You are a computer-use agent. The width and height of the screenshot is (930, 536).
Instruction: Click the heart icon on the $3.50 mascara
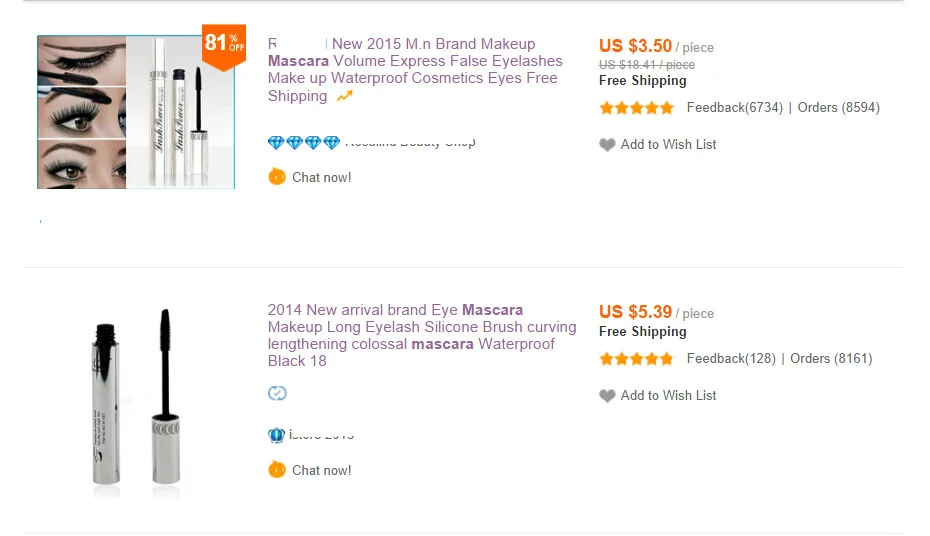(x=607, y=145)
